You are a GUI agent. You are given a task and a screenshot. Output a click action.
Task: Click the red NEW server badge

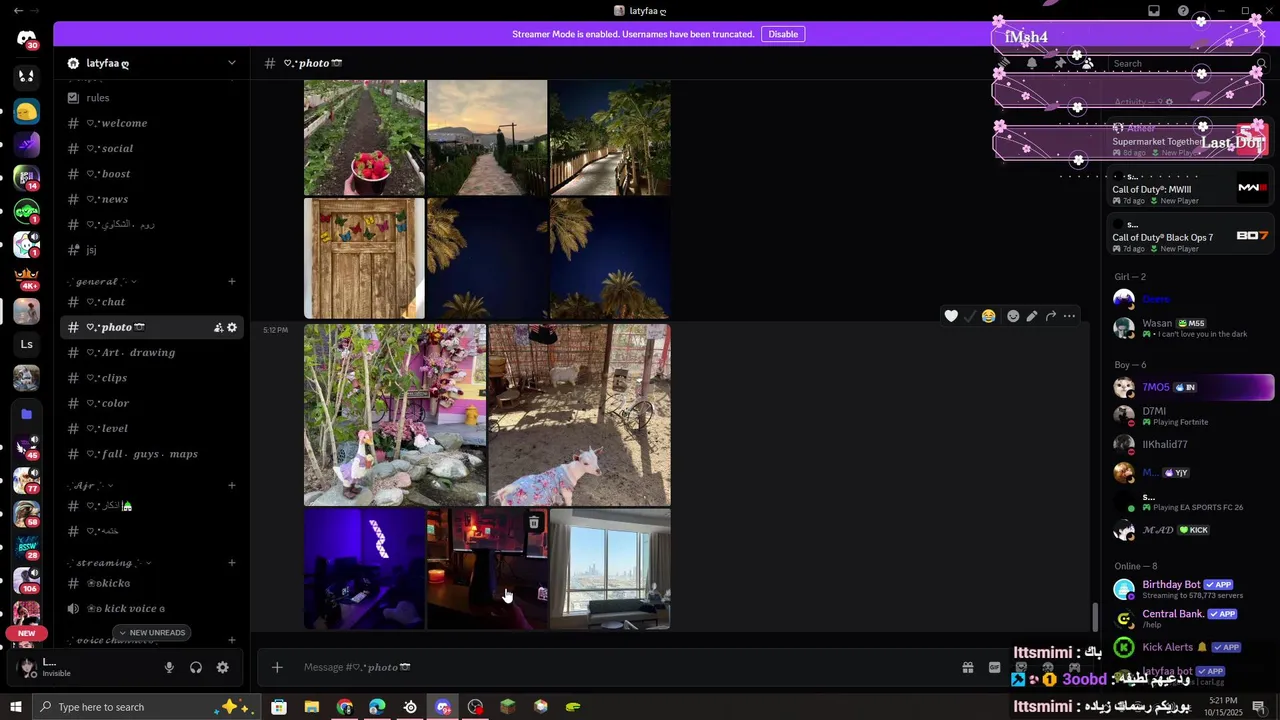coord(26,633)
